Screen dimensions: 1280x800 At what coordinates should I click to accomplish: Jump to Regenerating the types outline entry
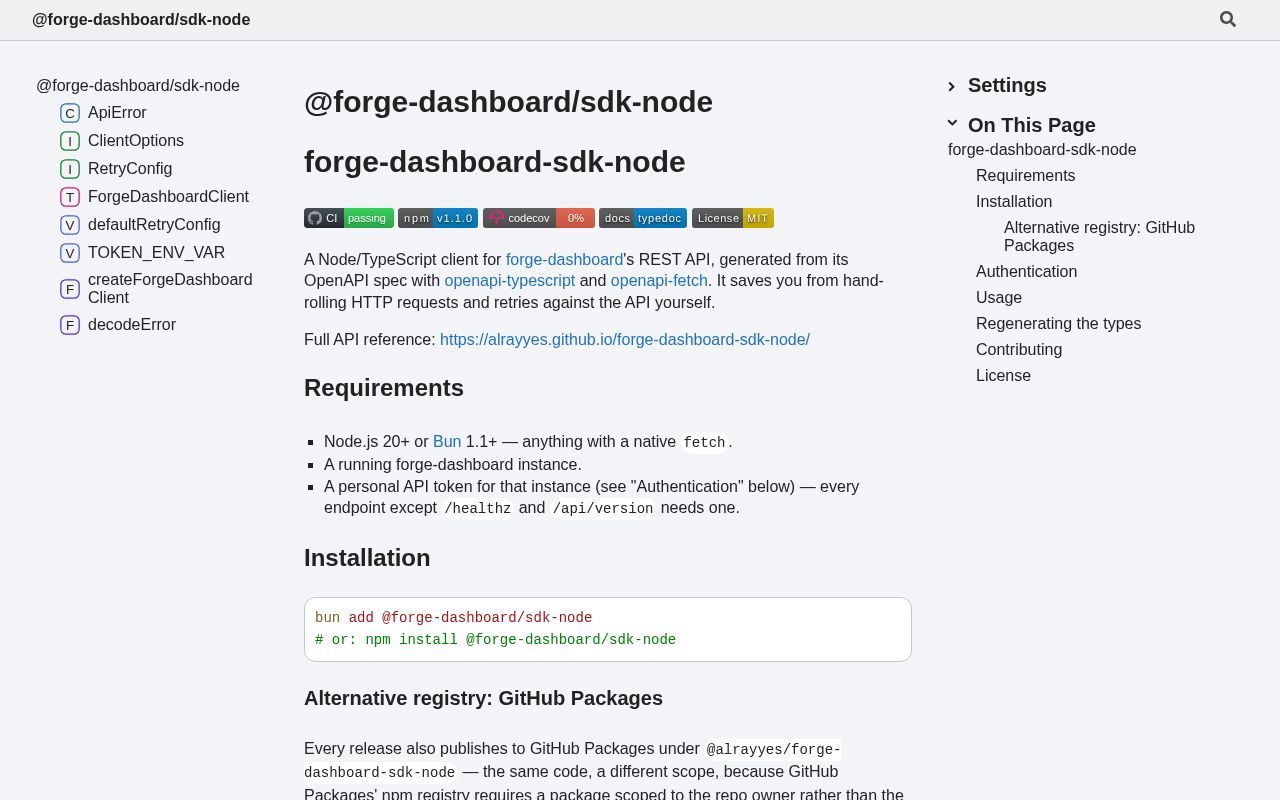[1058, 324]
